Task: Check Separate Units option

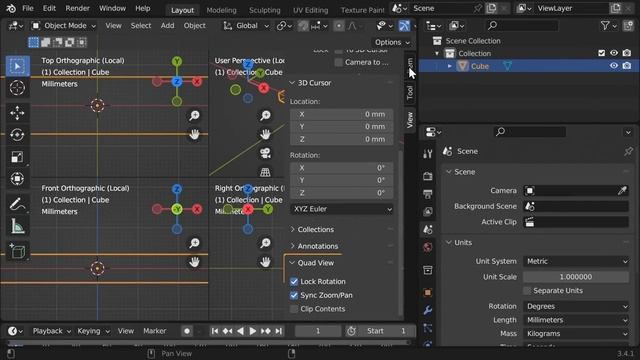Action: click(527, 291)
